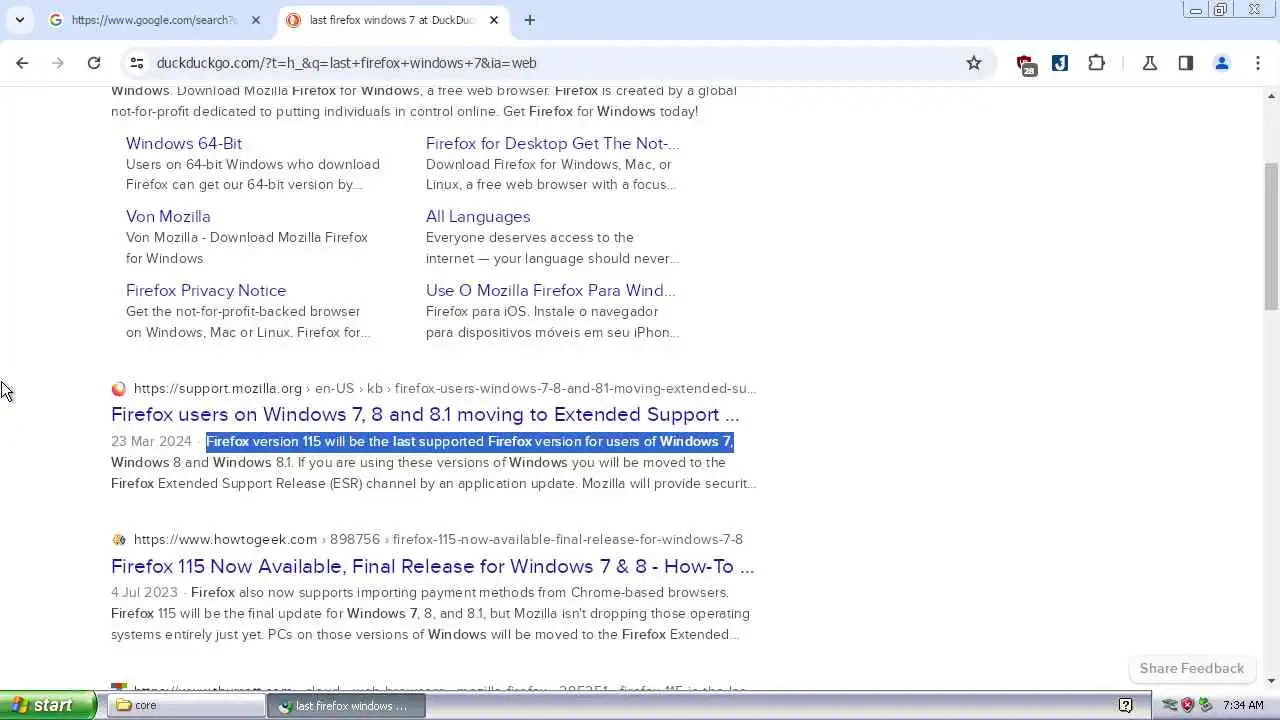Switch to the core folder taskbar button

(186, 705)
